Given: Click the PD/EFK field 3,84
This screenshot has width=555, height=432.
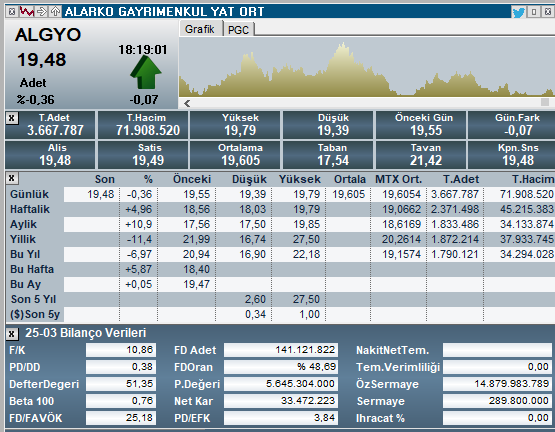Looking at the screenshot, I should pyautogui.click(x=281, y=418).
